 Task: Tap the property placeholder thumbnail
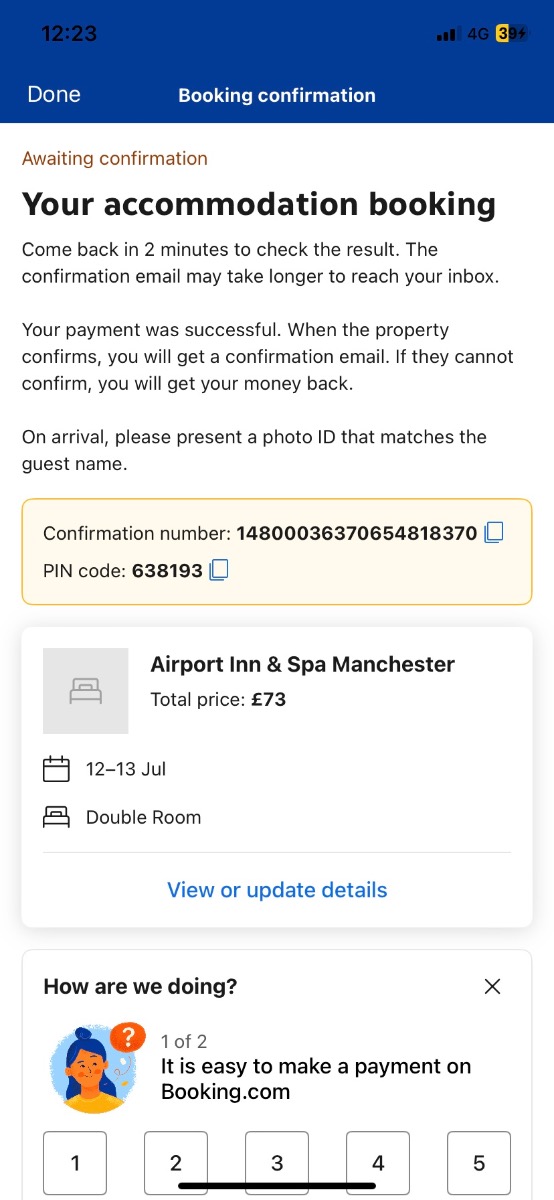coord(86,691)
